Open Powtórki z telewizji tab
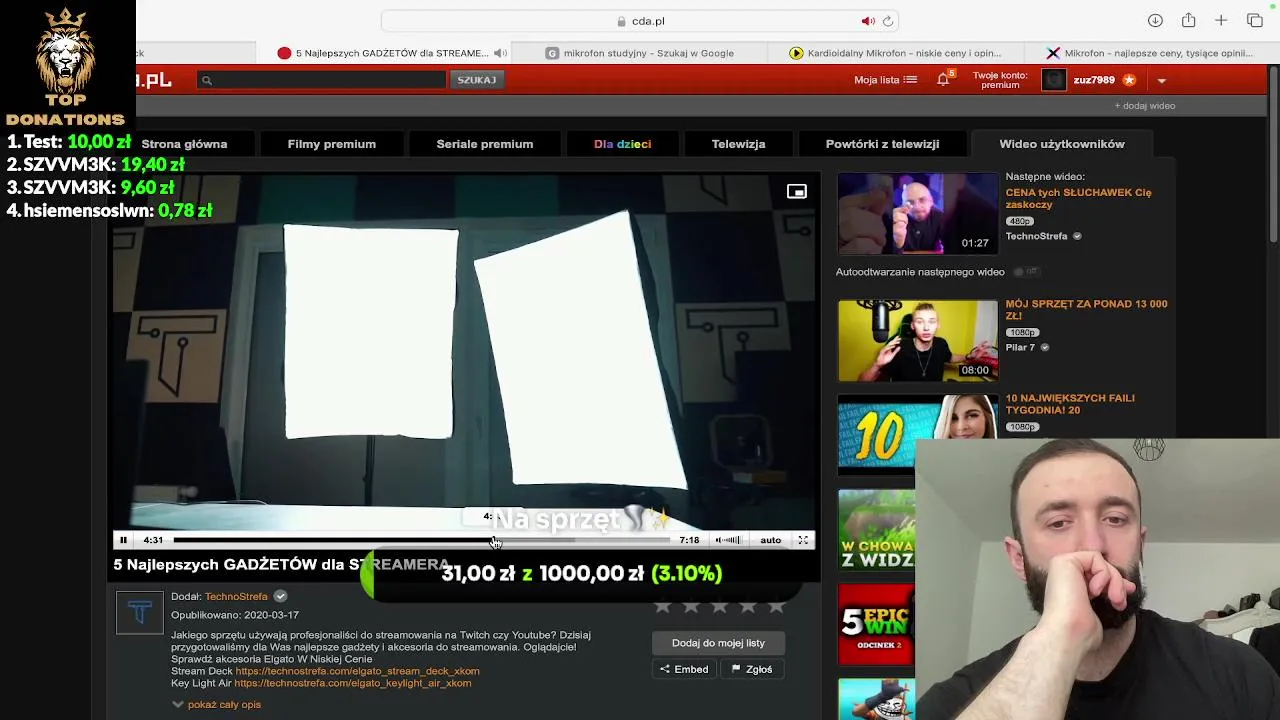The width and height of the screenshot is (1280, 720). click(x=882, y=144)
